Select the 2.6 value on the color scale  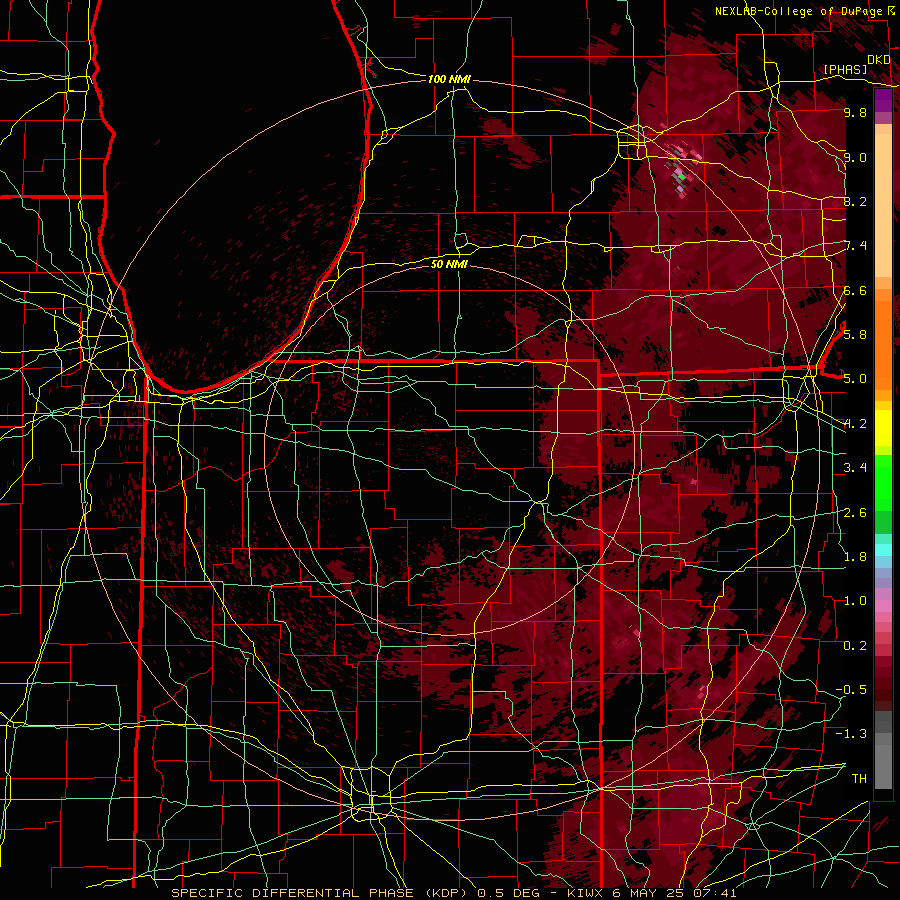(855, 513)
